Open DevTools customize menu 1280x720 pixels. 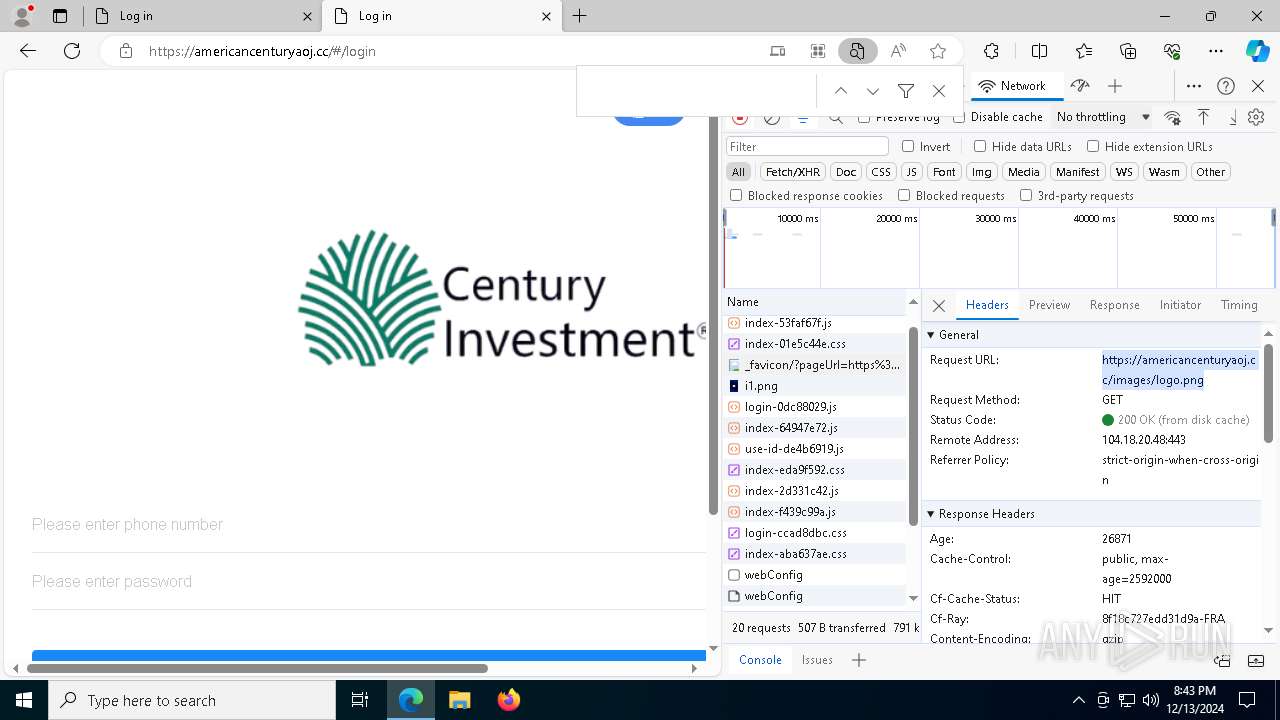click(x=1194, y=86)
